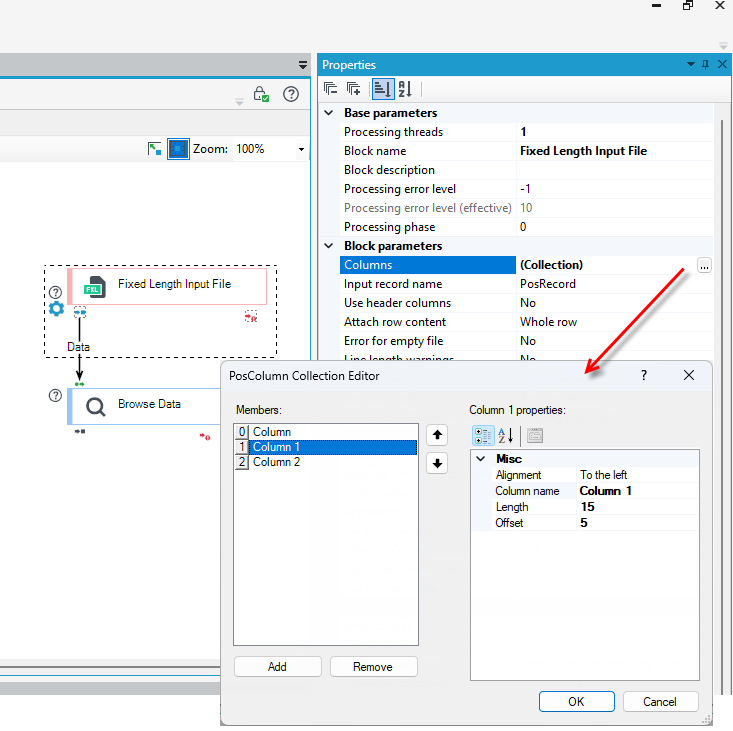Collapse the Base parameters section
Screen dimensions: 733x731
[x=329, y=113]
